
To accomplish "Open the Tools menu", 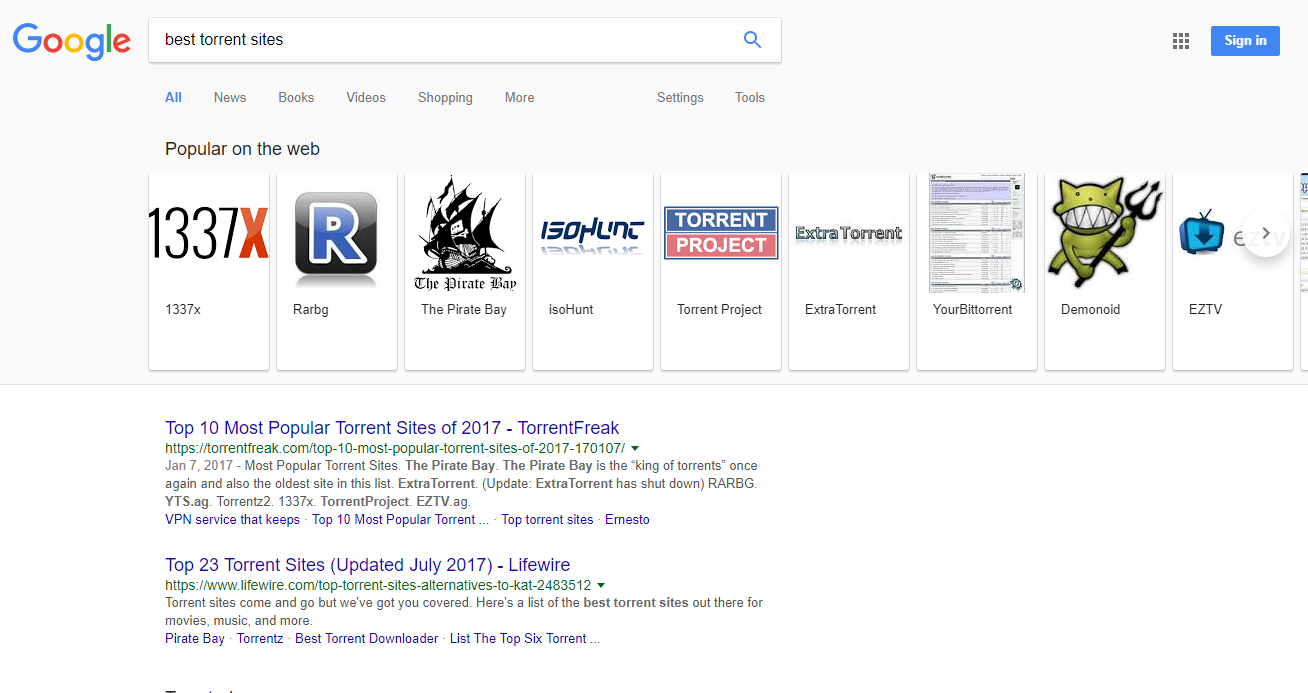I will click(x=749, y=98).
